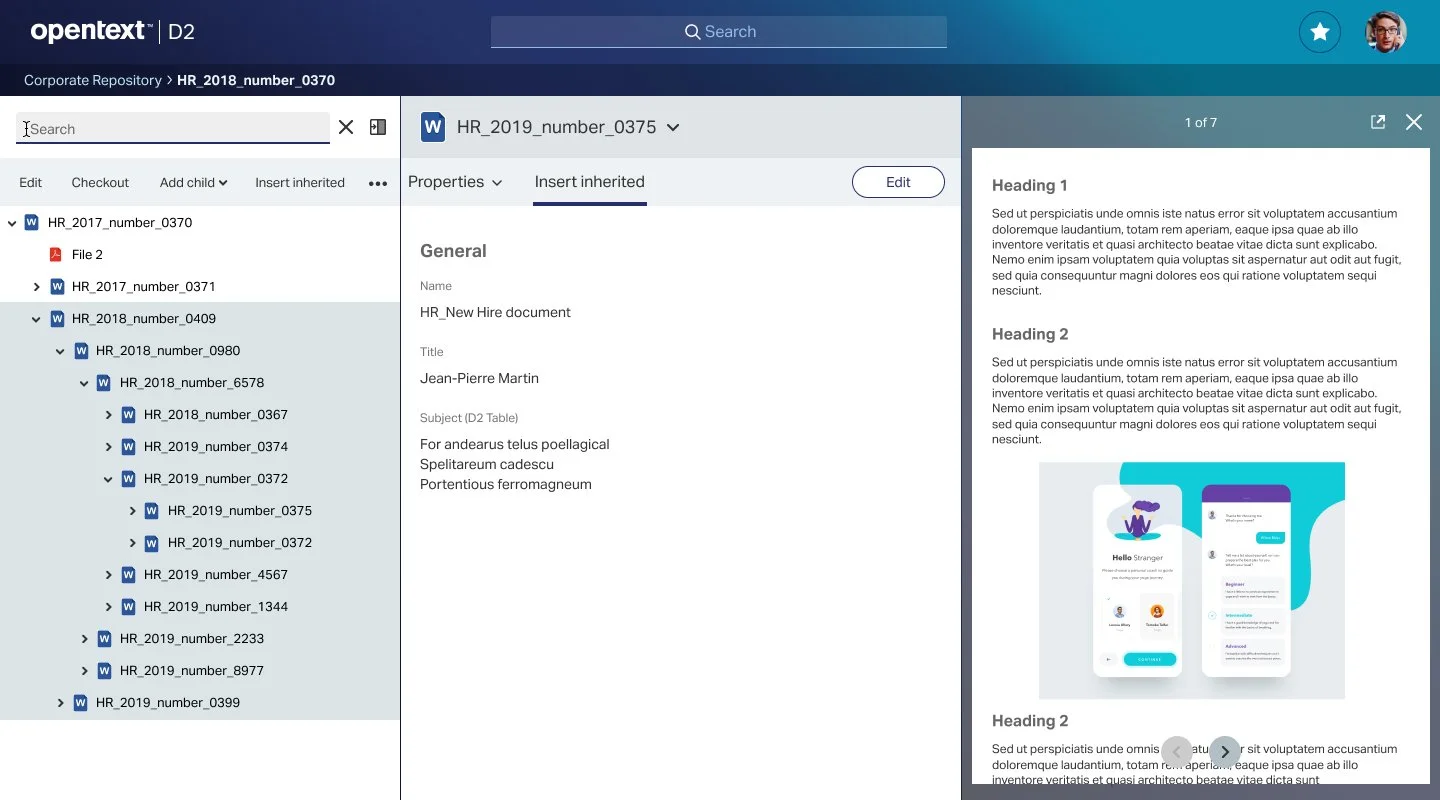Expand the HR_2018_number_0367 node
Viewport: 1440px width, 800px height.
[x=108, y=415]
